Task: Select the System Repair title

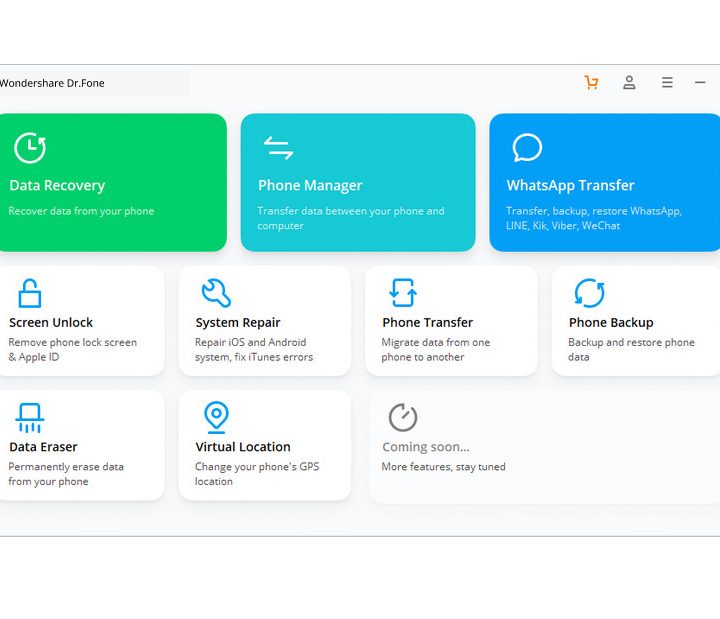Action: point(238,323)
